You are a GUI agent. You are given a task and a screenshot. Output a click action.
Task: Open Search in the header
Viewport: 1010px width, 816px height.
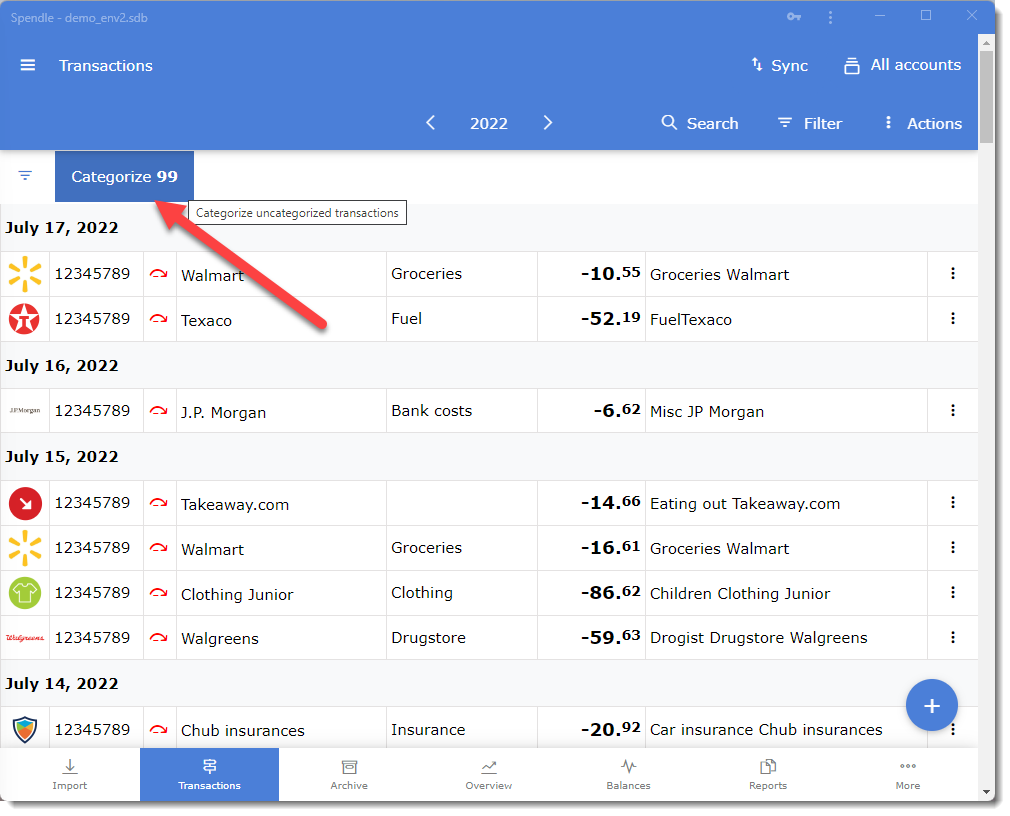click(700, 123)
